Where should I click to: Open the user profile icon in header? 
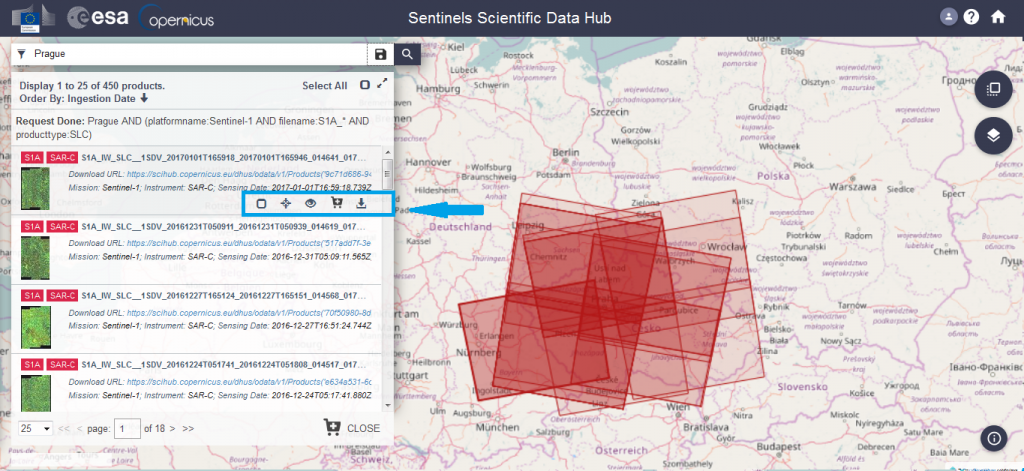point(948,17)
